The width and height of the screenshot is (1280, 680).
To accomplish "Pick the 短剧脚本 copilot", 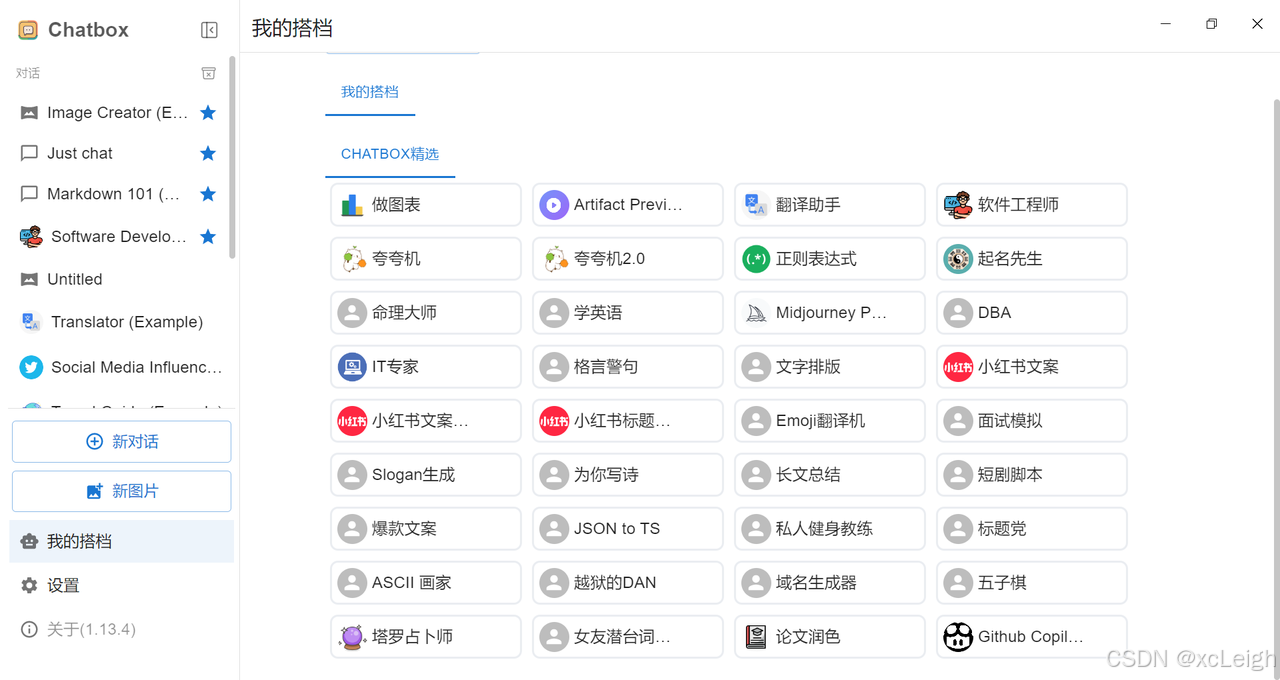I will click(x=1032, y=475).
